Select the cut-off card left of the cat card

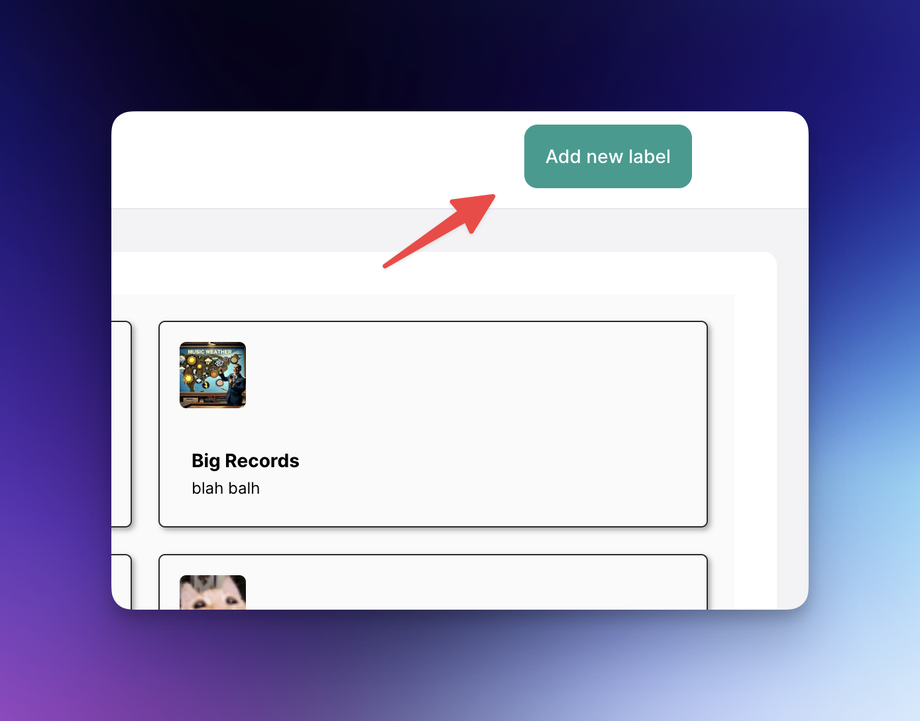121,582
